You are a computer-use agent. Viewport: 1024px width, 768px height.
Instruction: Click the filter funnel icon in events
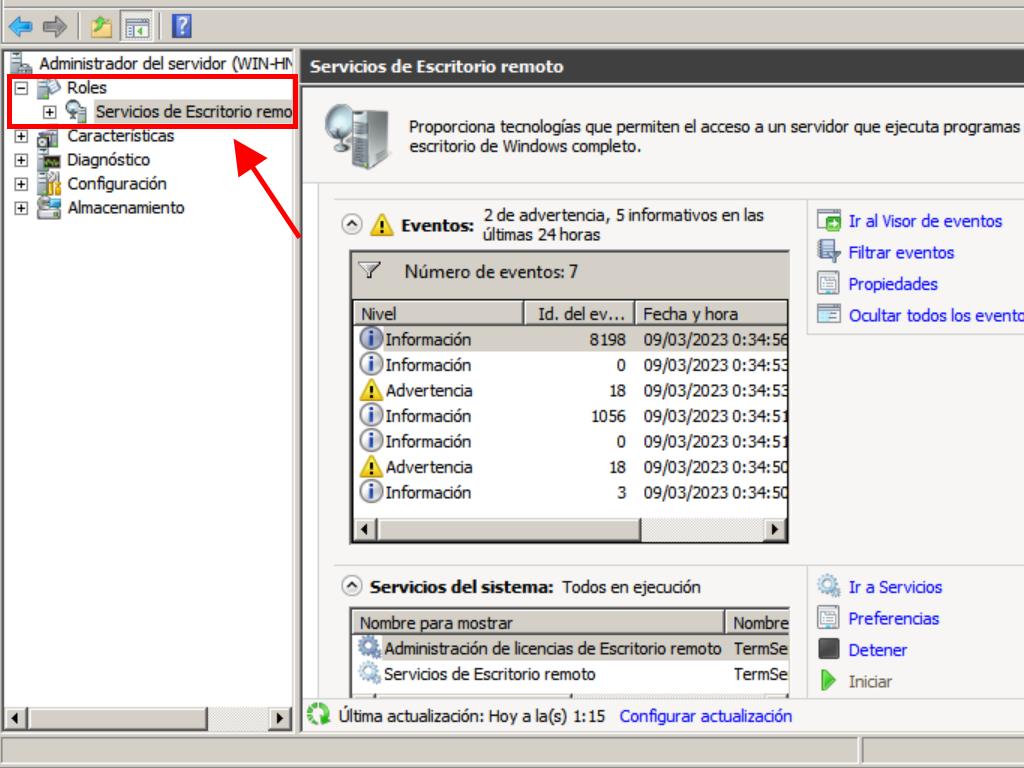(370, 271)
